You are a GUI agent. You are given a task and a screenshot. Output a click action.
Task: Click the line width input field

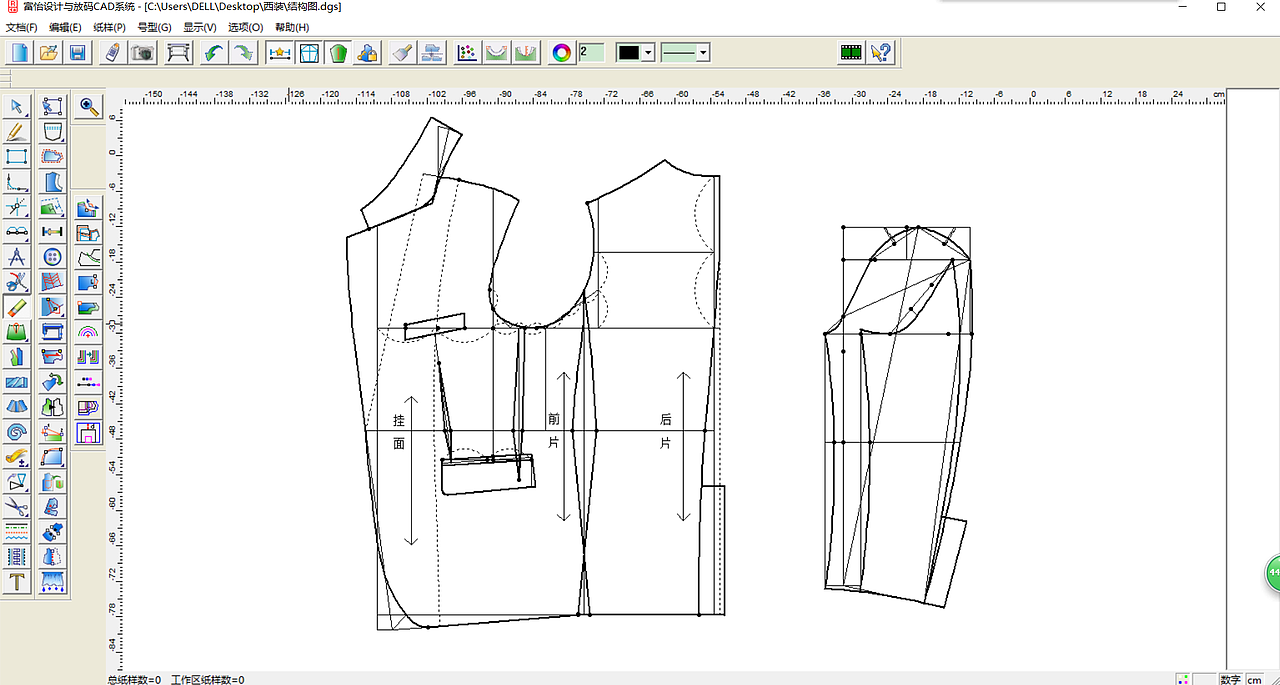pos(591,52)
